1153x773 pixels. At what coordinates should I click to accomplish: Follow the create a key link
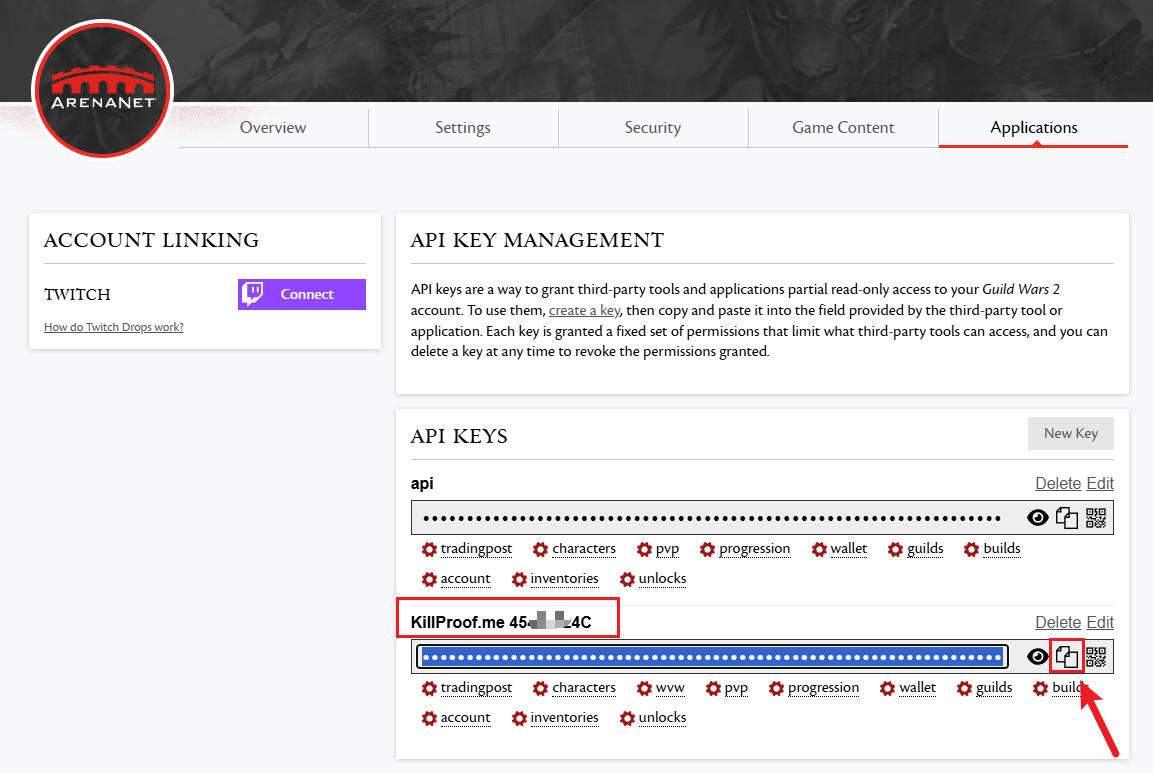(585, 310)
